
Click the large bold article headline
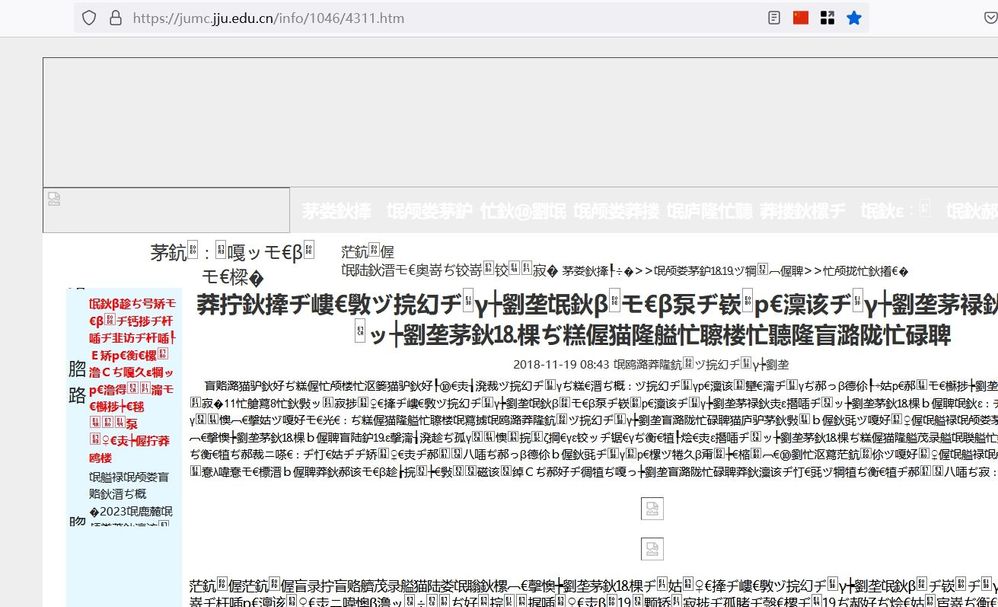click(597, 319)
